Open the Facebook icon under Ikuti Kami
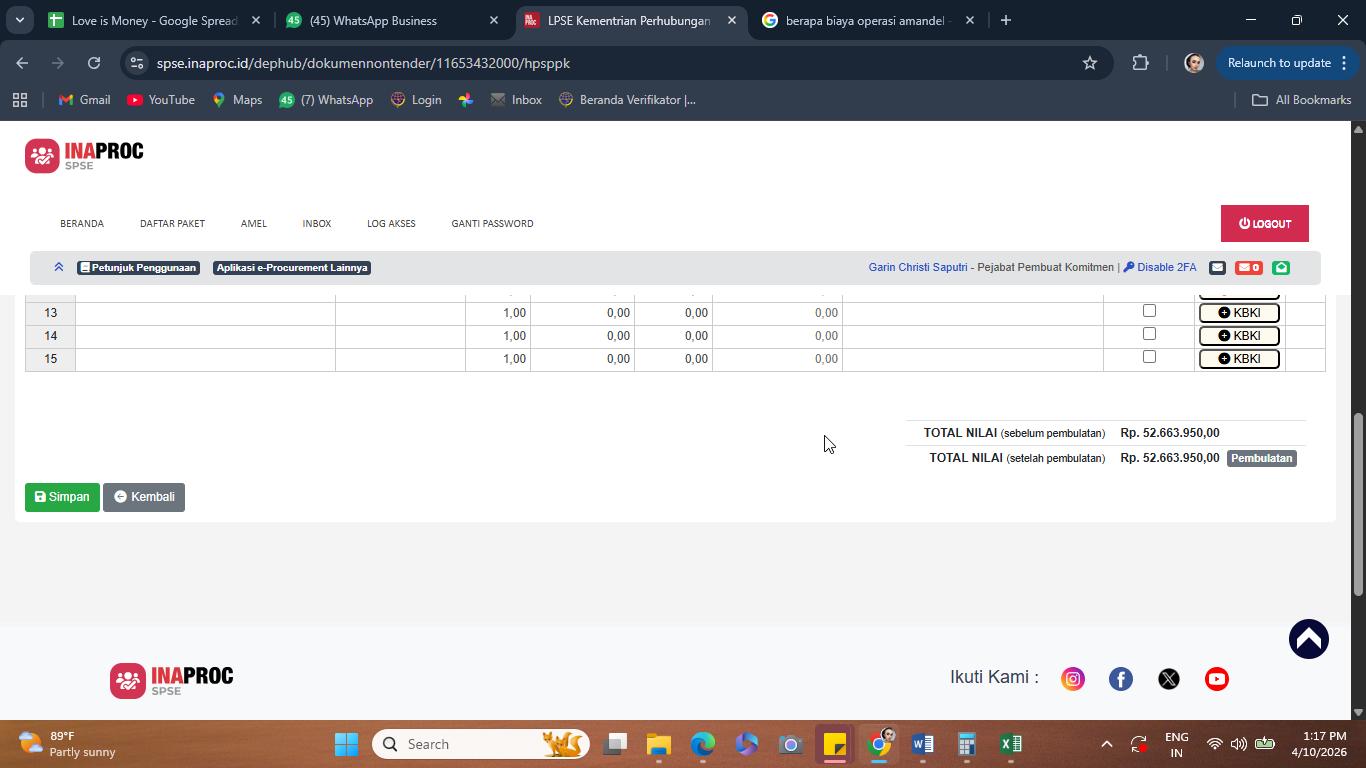Image resolution: width=1366 pixels, height=768 pixels. point(1121,679)
